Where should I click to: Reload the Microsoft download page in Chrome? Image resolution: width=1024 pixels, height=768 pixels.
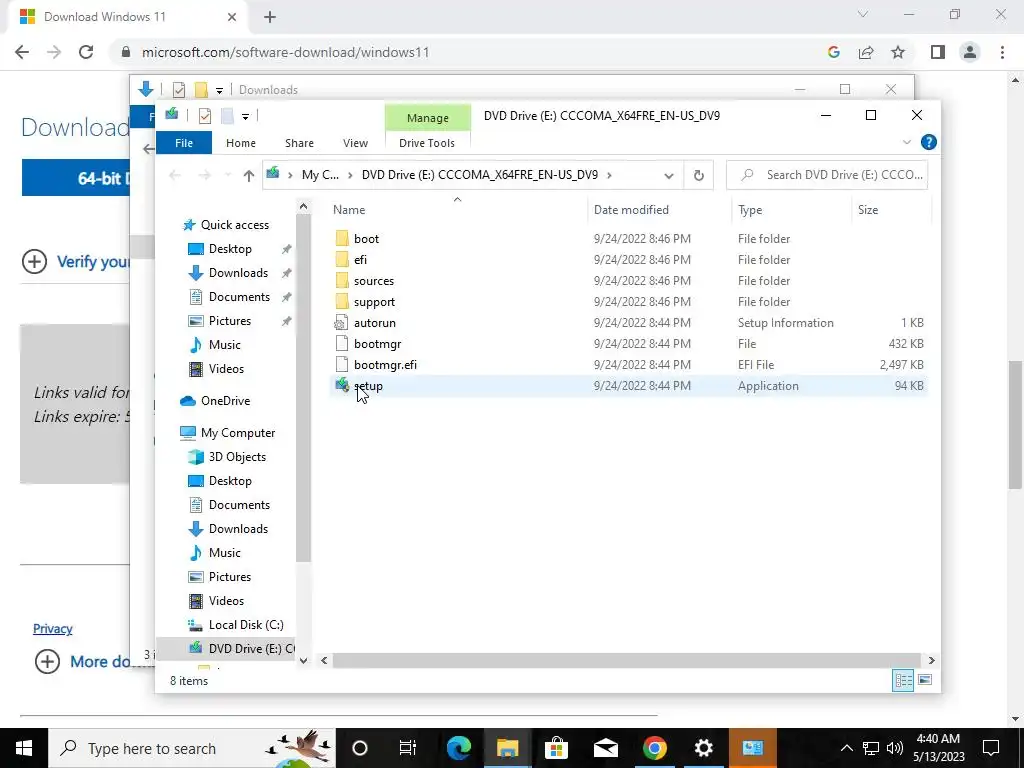(86, 52)
